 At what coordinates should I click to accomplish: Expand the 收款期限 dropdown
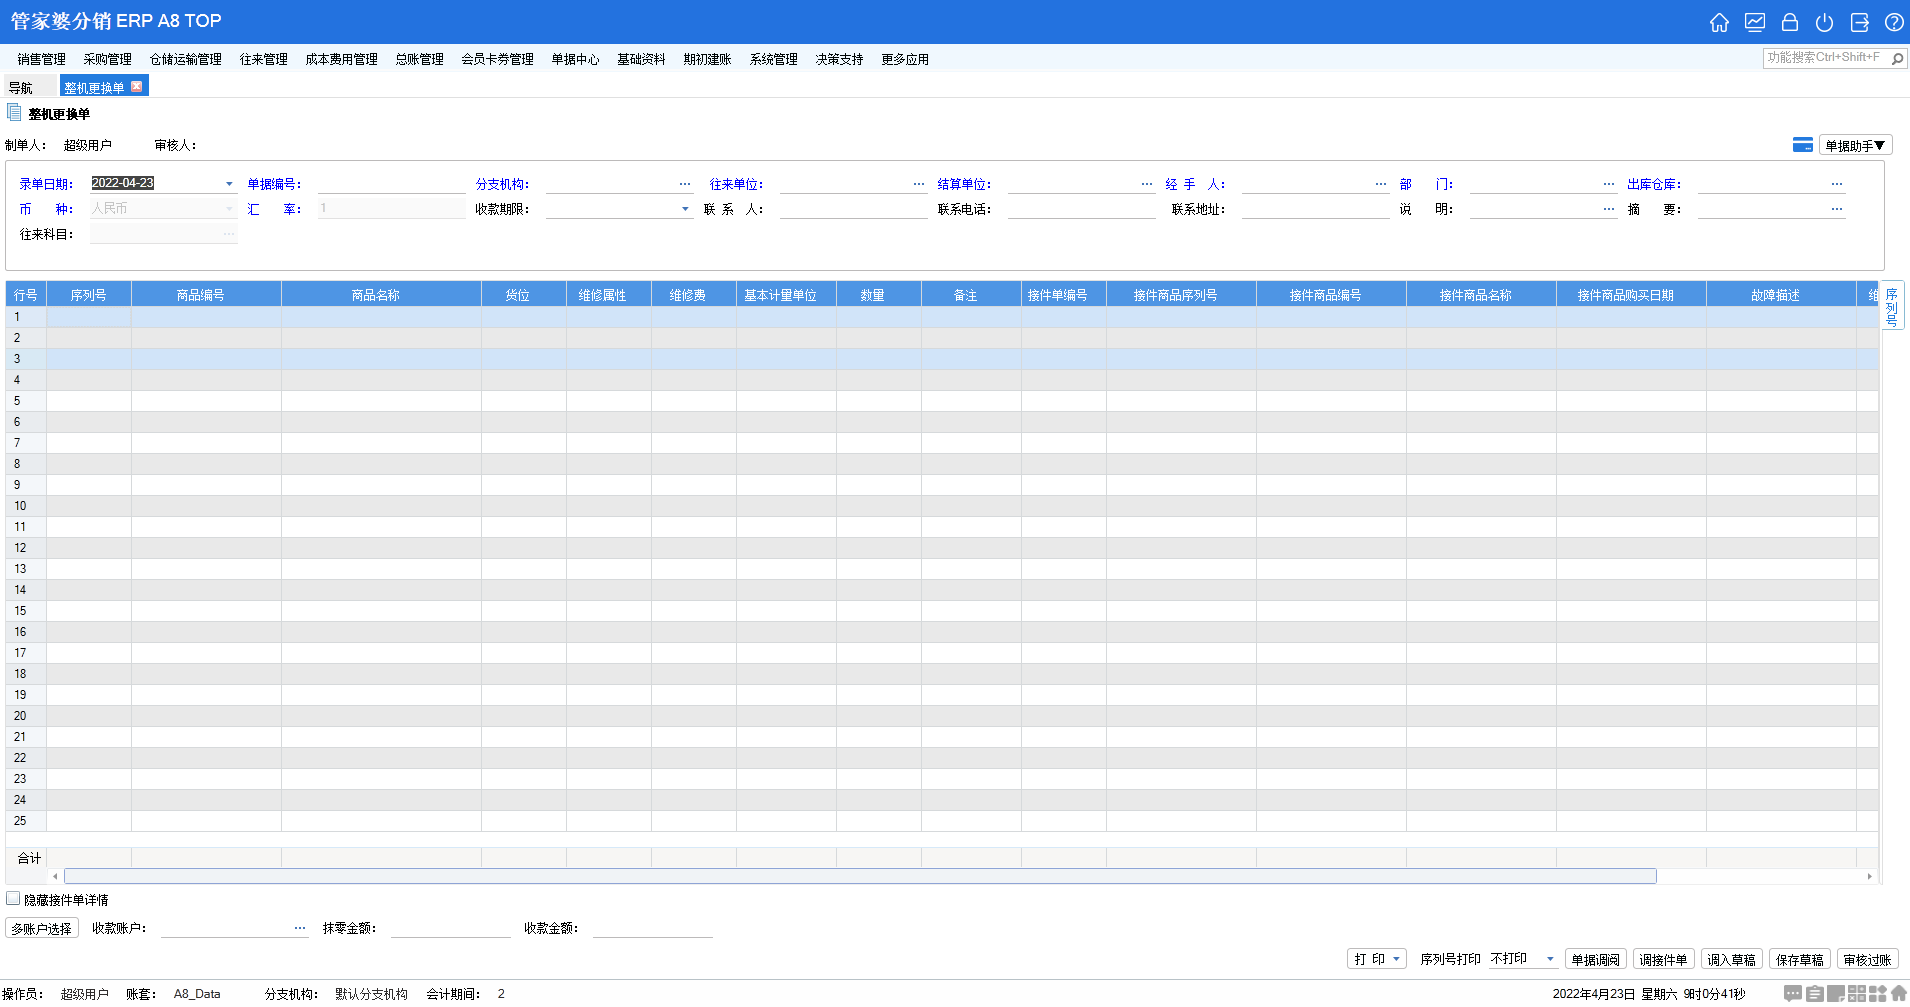(x=685, y=209)
